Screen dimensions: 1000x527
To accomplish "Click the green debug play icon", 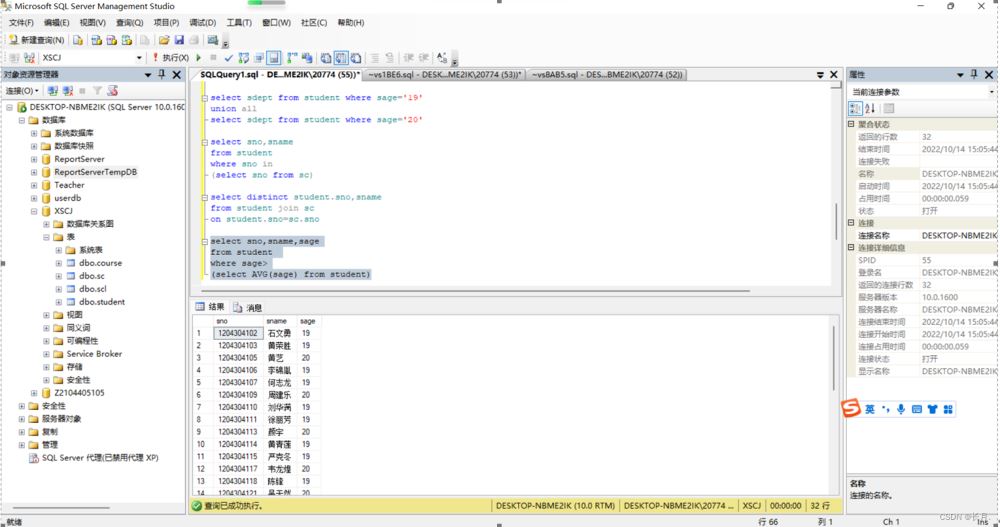I will (198, 58).
